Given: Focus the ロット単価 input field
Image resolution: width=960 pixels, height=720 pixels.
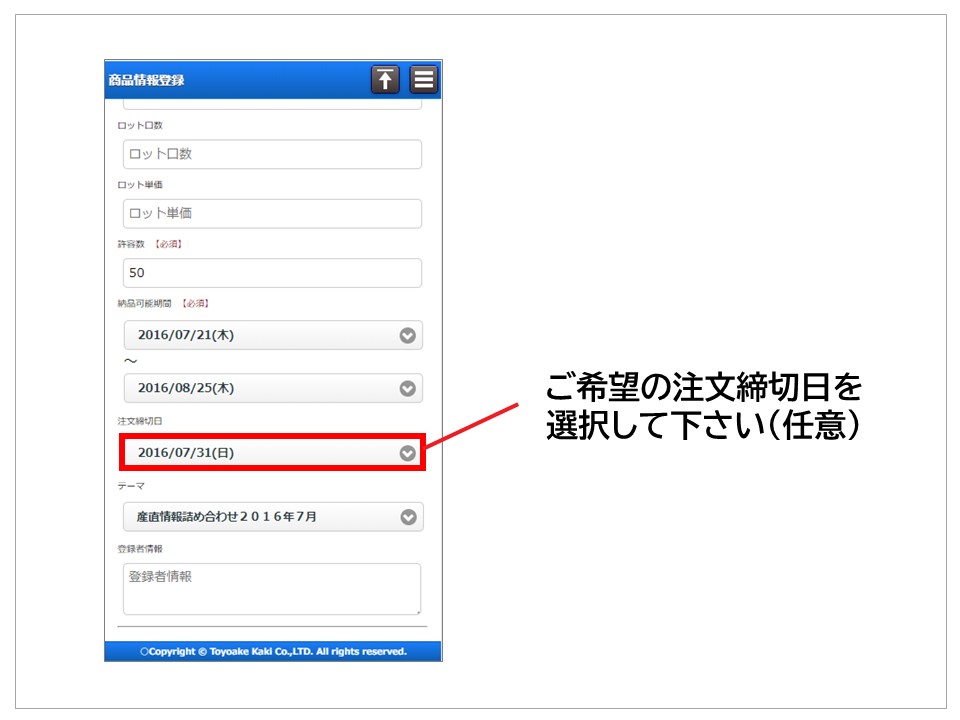Looking at the screenshot, I should [272, 213].
